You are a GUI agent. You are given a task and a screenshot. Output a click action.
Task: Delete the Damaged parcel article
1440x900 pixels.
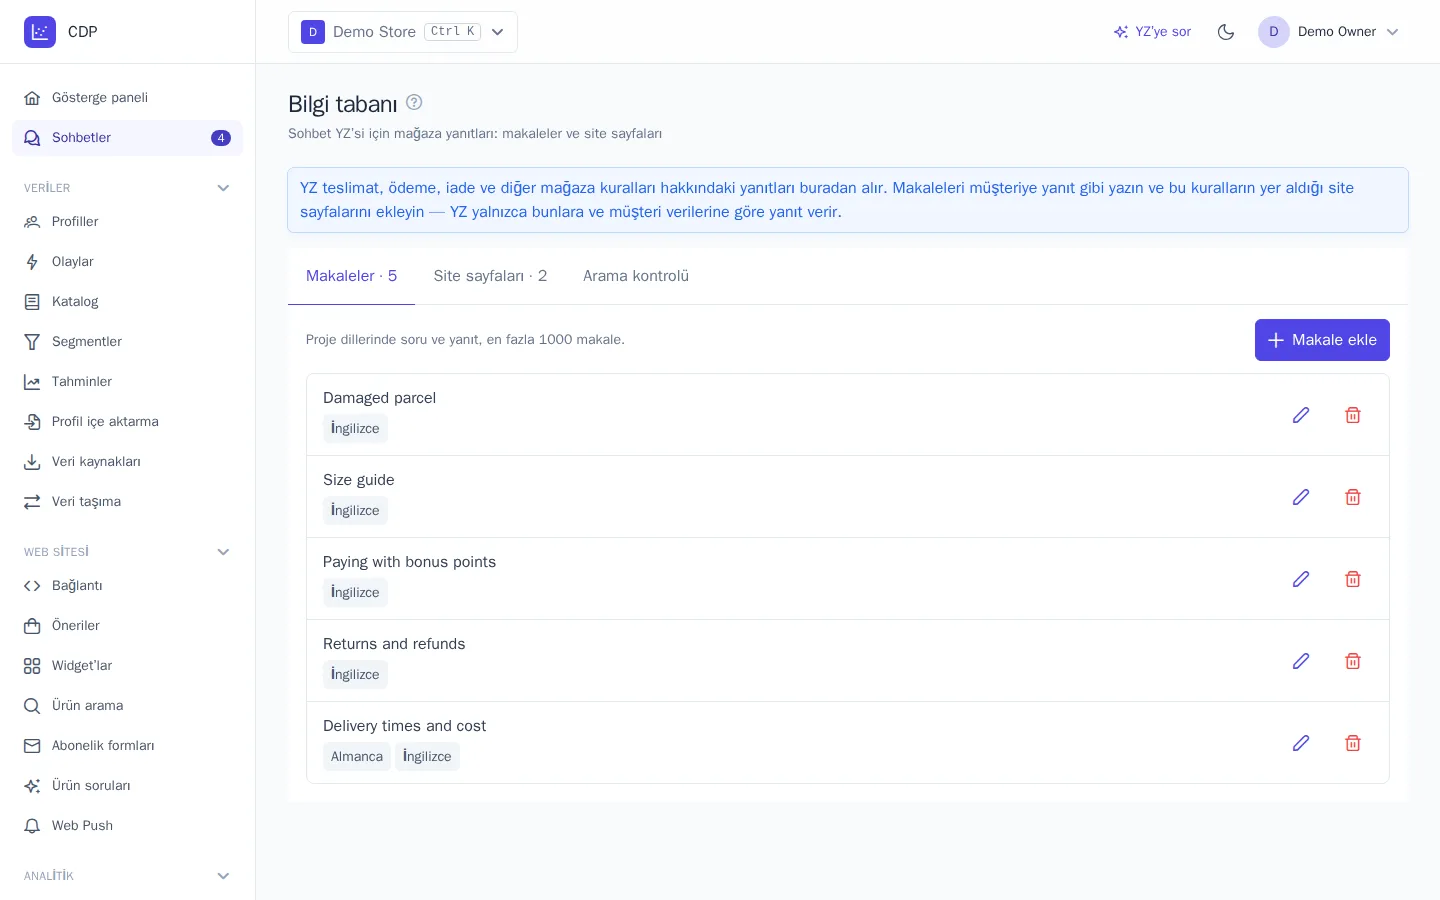[x=1353, y=415]
